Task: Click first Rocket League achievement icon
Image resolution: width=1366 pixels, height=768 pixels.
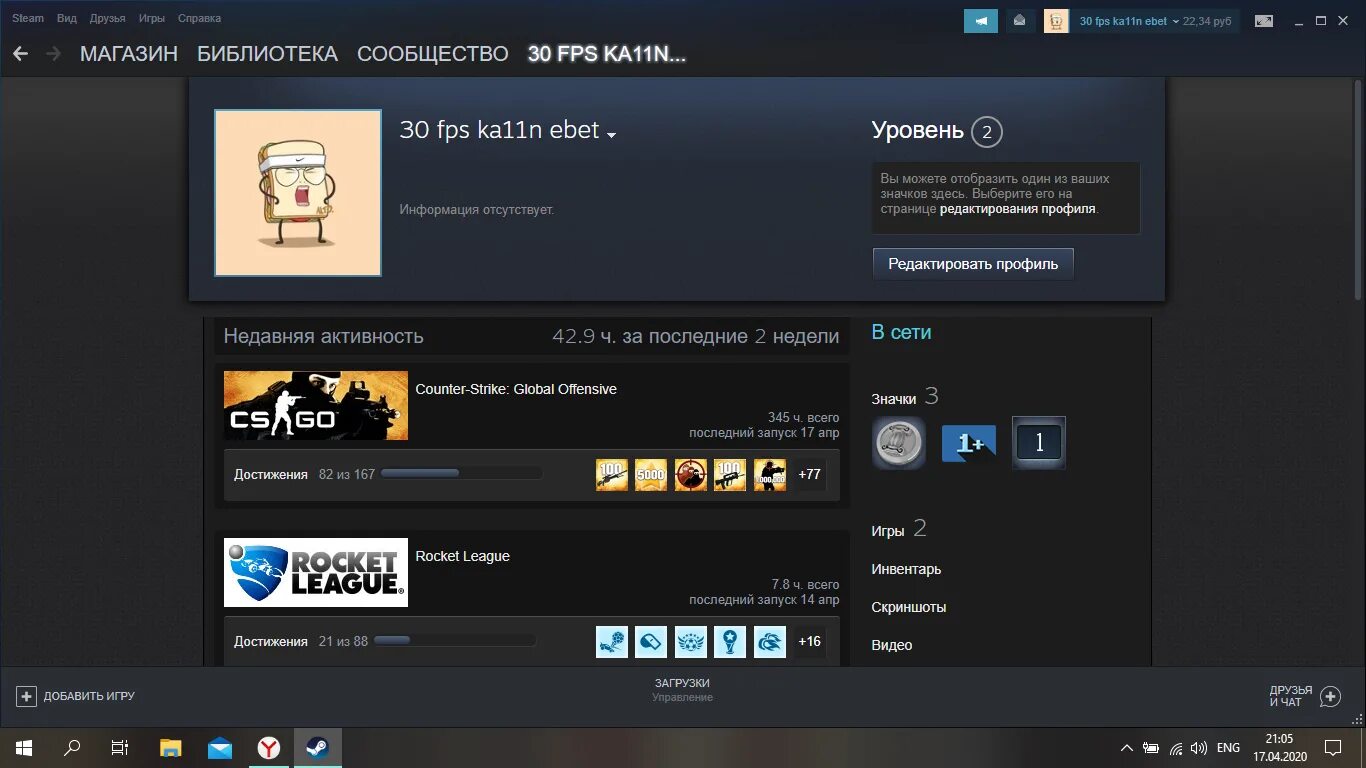Action: pyautogui.click(x=612, y=642)
